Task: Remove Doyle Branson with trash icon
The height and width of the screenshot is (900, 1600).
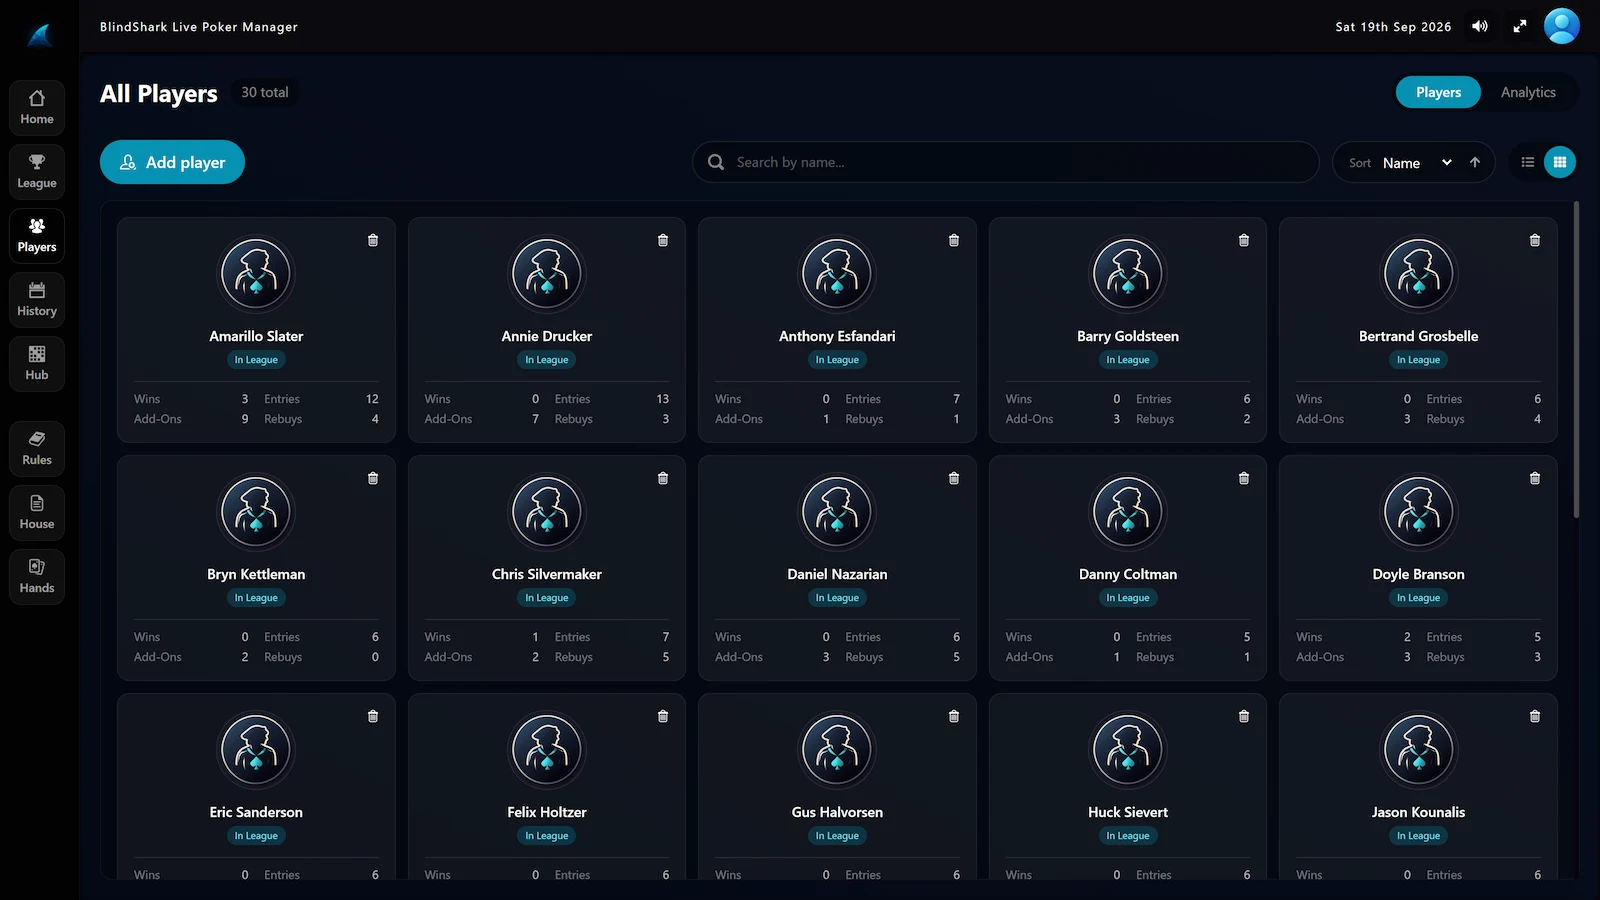Action: click(x=1535, y=478)
